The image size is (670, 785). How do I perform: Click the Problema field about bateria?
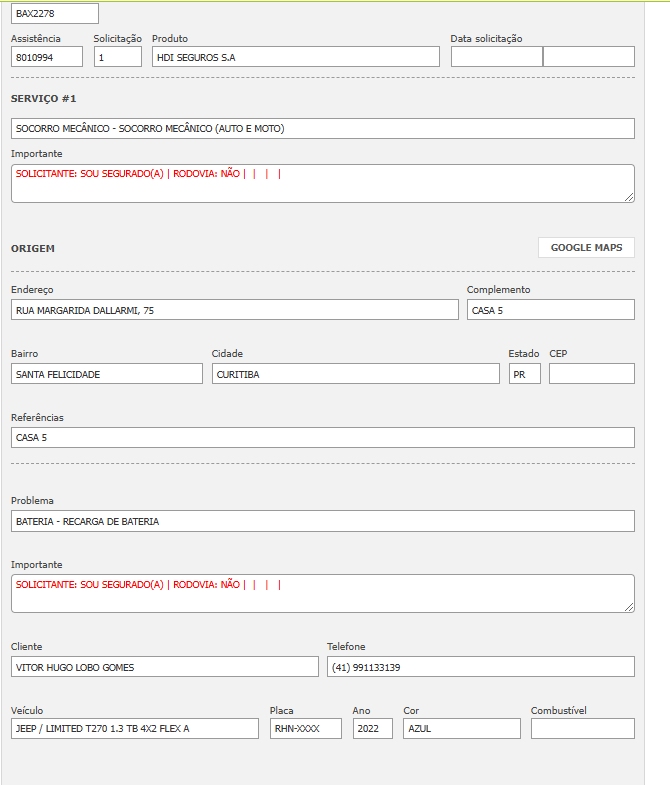click(x=322, y=521)
